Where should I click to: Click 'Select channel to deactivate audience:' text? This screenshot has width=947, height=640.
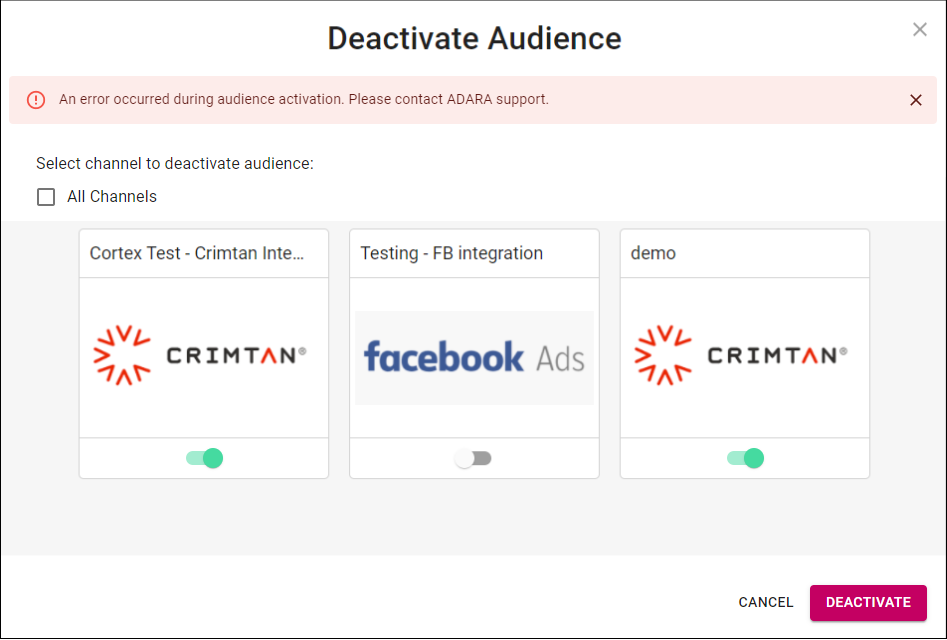tap(175, 164)
